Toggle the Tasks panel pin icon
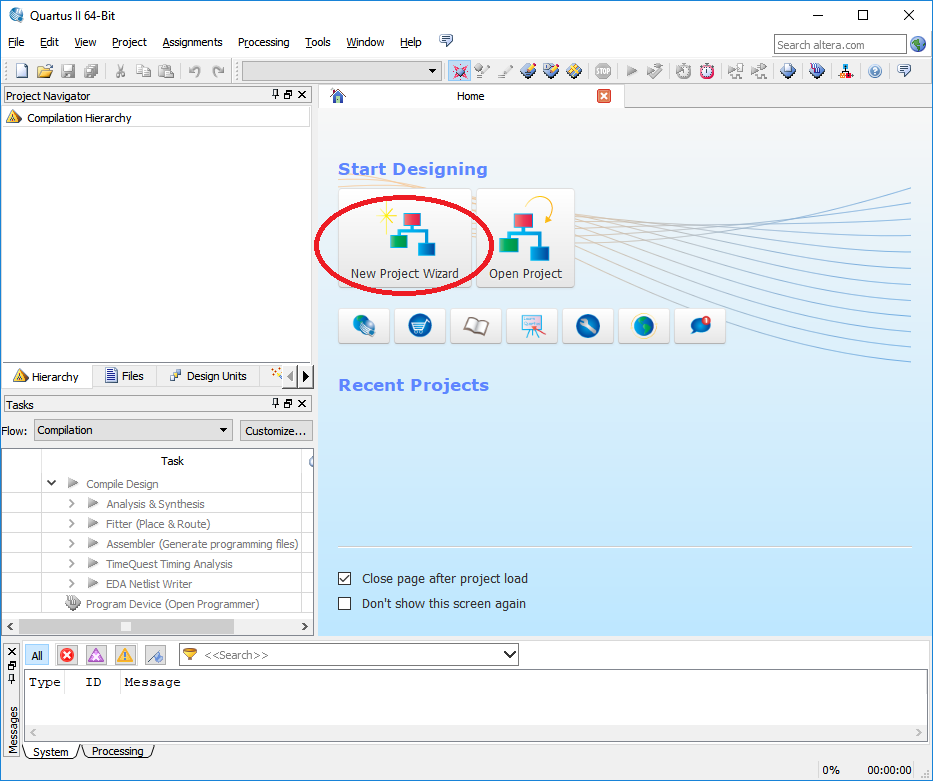 tap(275, 403)
